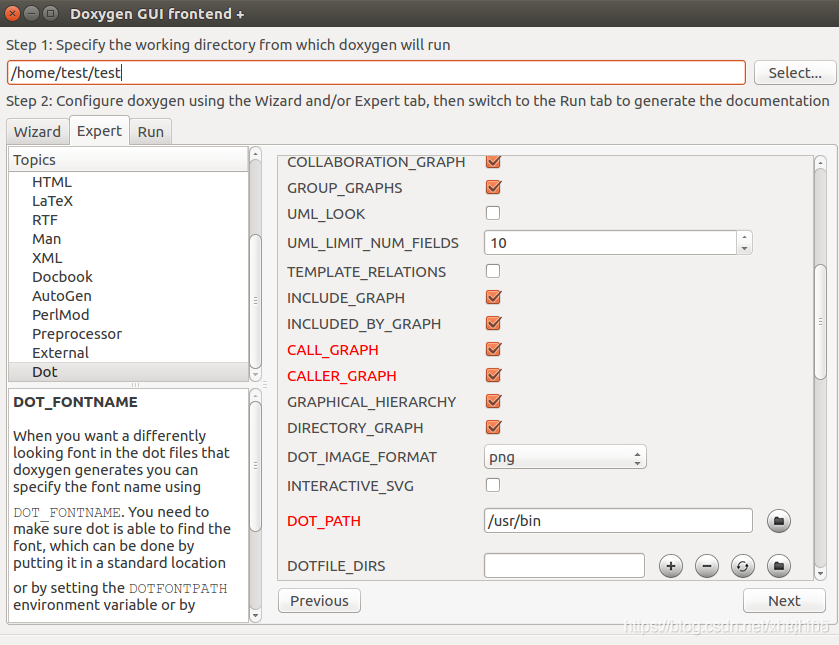Switch to the Wizard tab

(x=37, y=132)
